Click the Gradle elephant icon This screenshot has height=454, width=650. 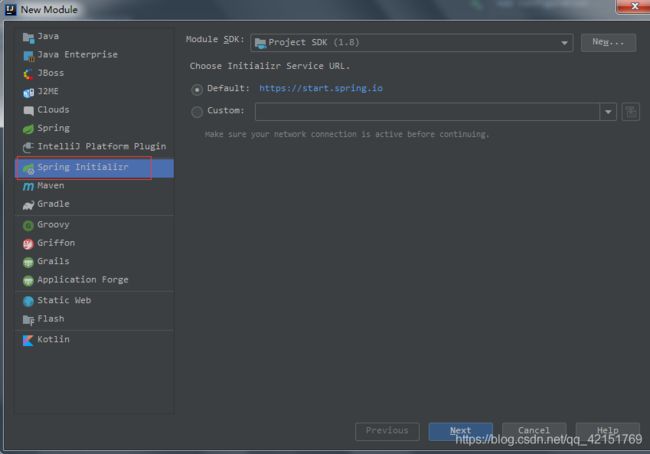[28, 205]
